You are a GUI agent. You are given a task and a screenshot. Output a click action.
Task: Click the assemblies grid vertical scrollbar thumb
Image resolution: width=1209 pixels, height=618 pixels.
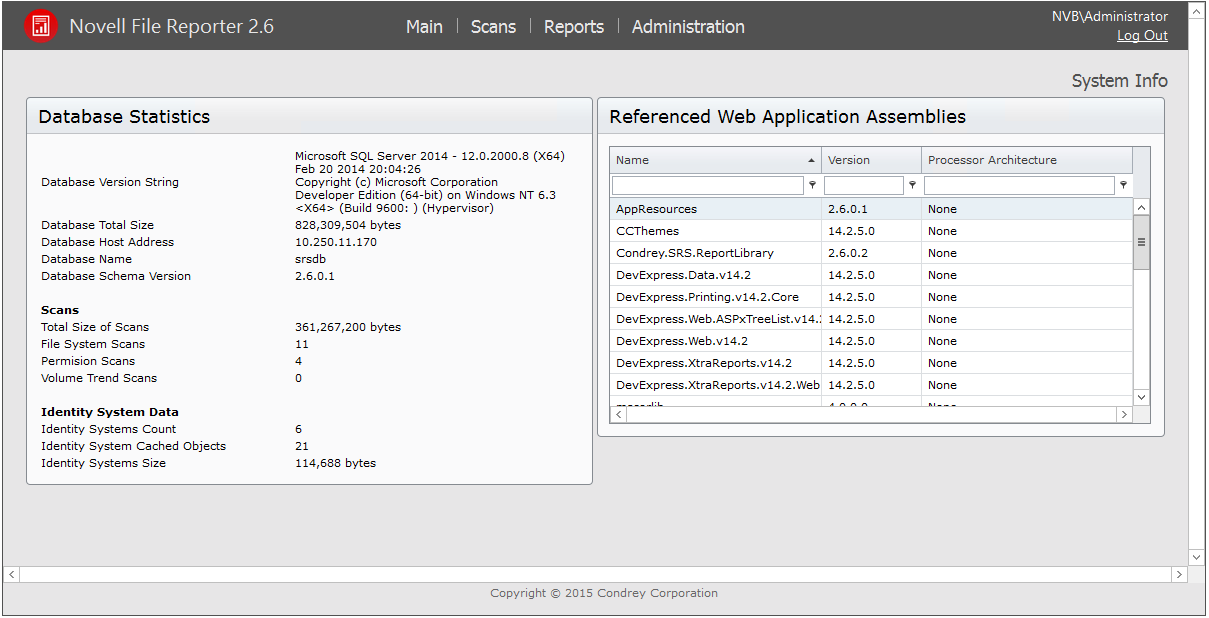[1141, 243]
